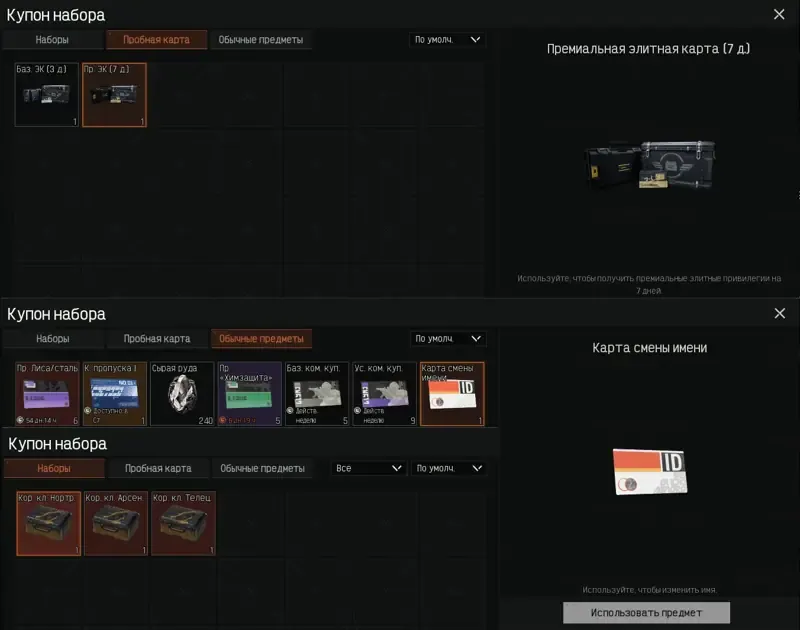Select the Баз. ЭК (3 д) card item
The height and width of the screenshot is (630, 800).
click(46, 94)
